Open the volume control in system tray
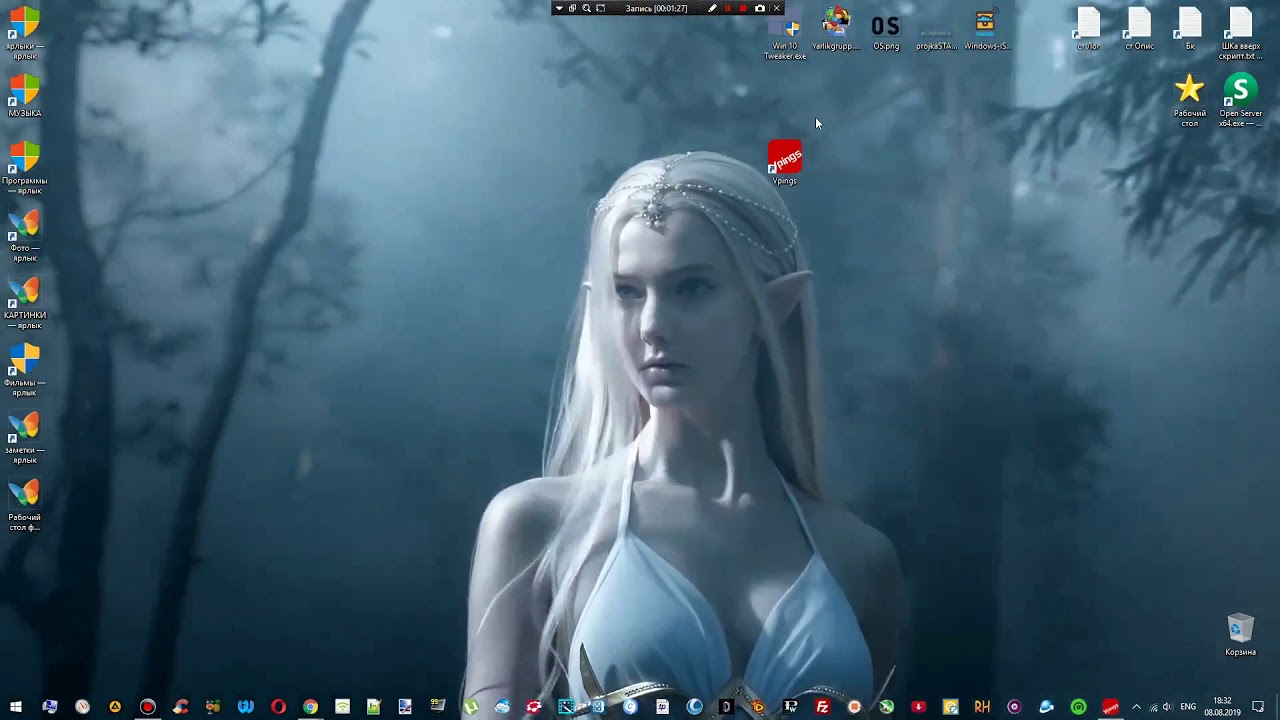The width and height of the screenshot is (1280, 720). [1167, 707]
